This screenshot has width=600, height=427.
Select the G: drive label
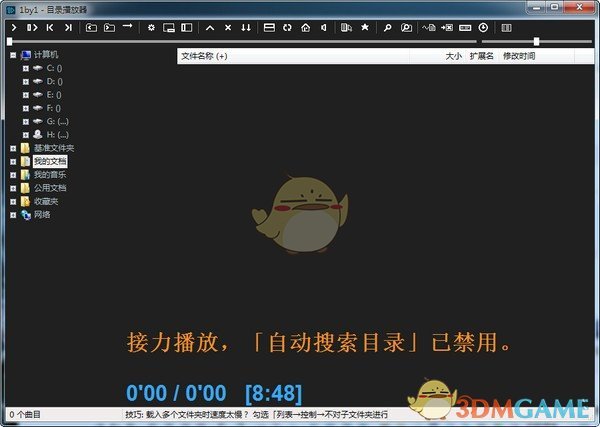(x=58, y=122)
